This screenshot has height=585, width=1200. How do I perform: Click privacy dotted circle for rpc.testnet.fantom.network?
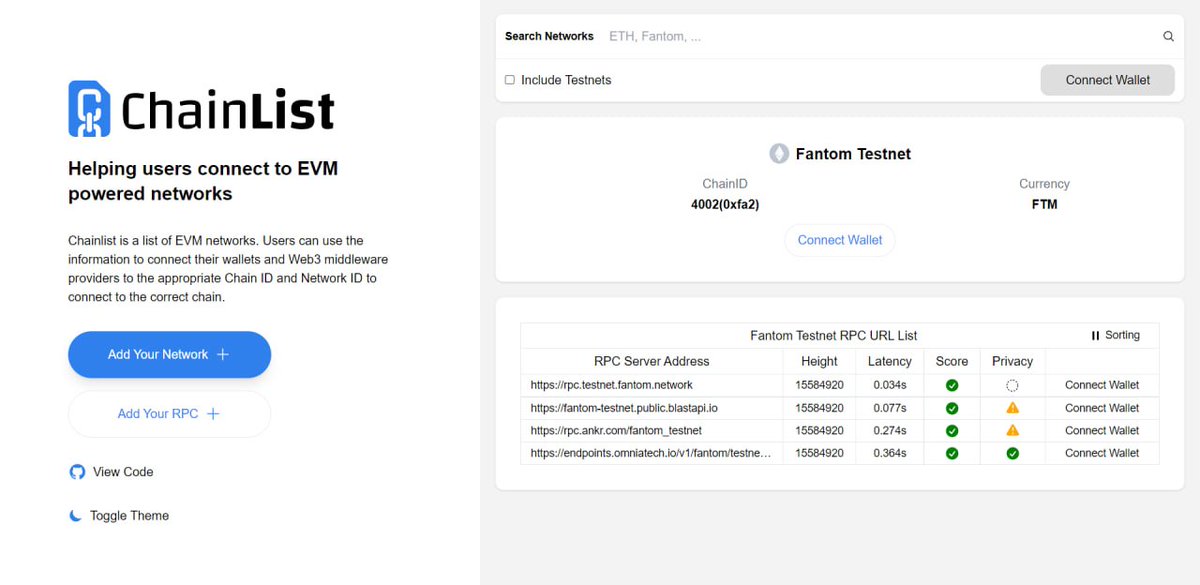coord(1012,385)
